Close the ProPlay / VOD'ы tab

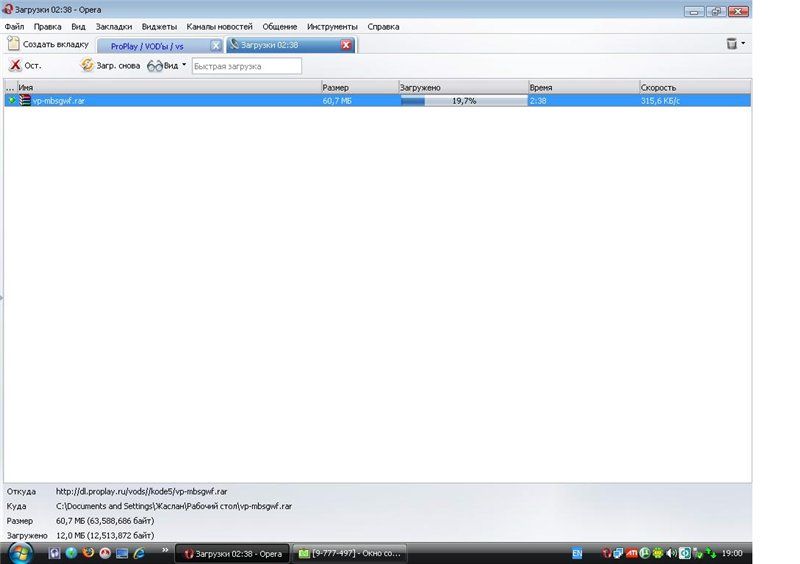pos(216,45)
